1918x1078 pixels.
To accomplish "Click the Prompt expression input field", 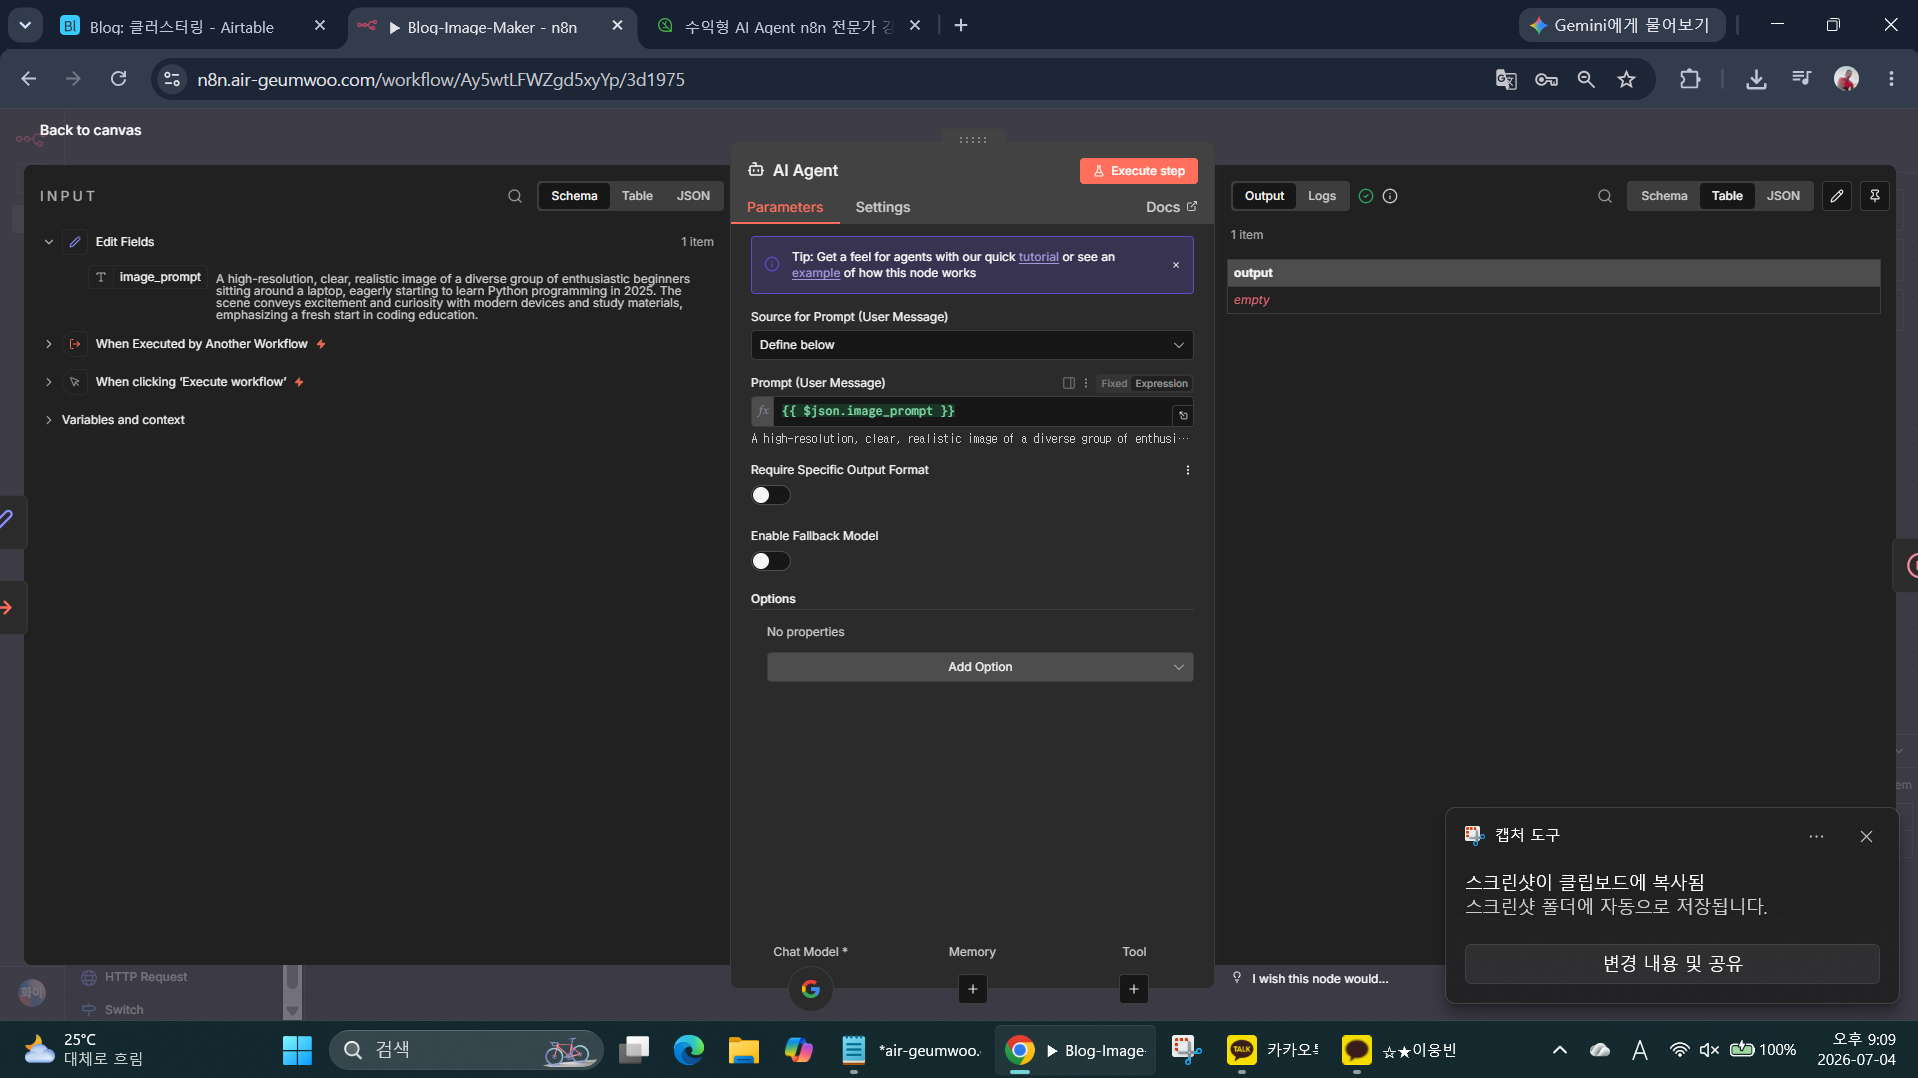I will coord(971,411).
